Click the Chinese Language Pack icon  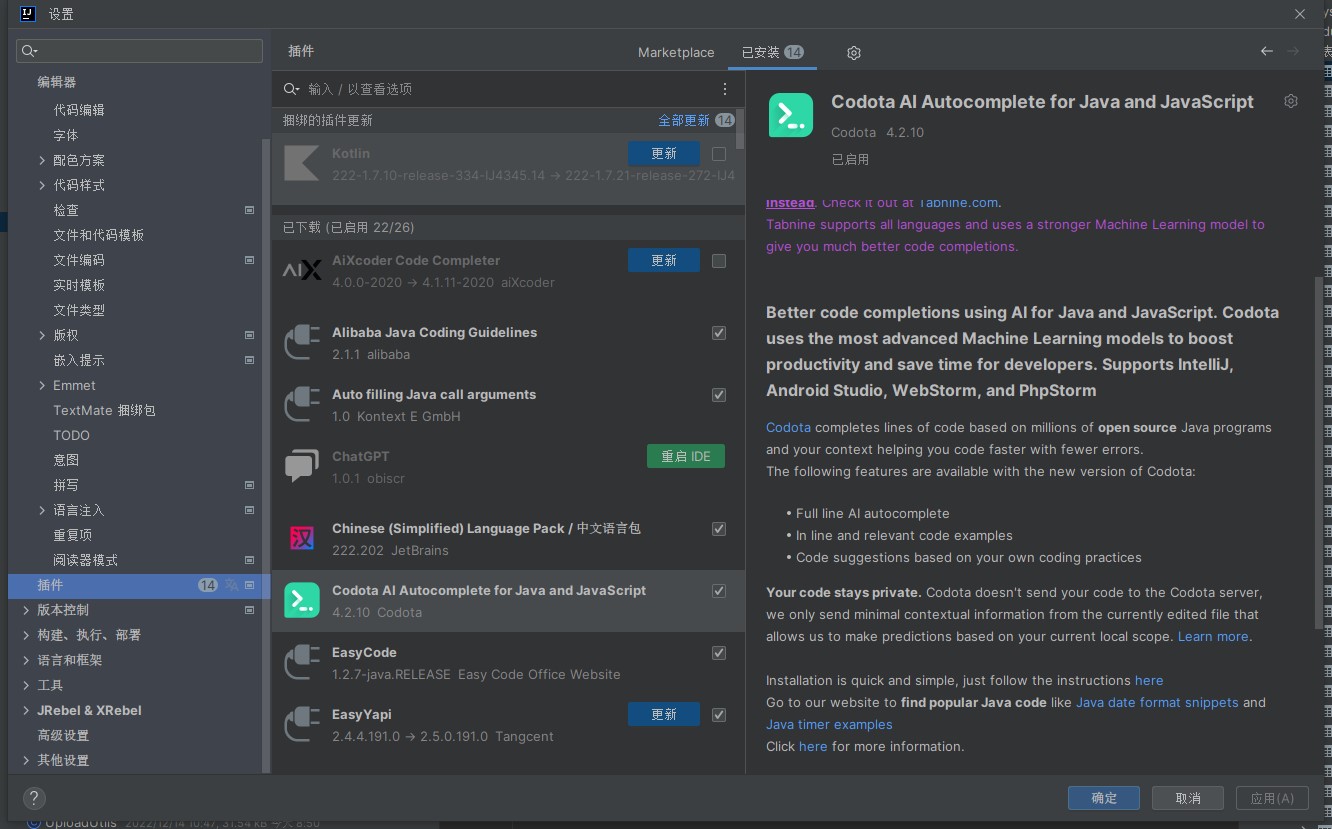coord(302,539)
